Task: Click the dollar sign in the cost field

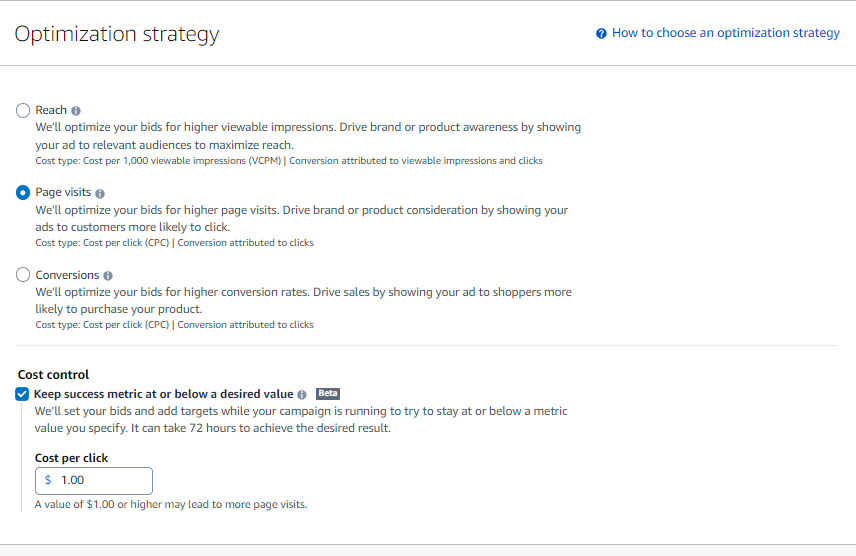Action: [48, 480]
